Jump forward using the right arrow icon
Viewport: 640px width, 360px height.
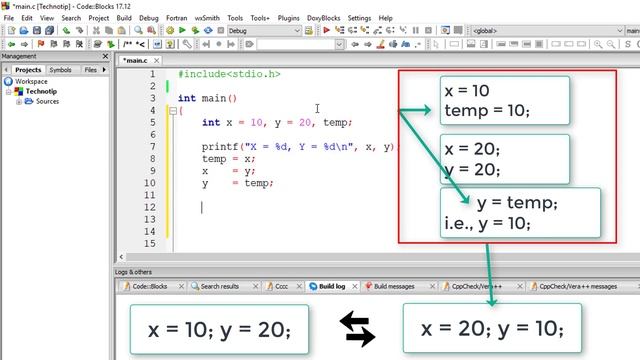(24, 44)
